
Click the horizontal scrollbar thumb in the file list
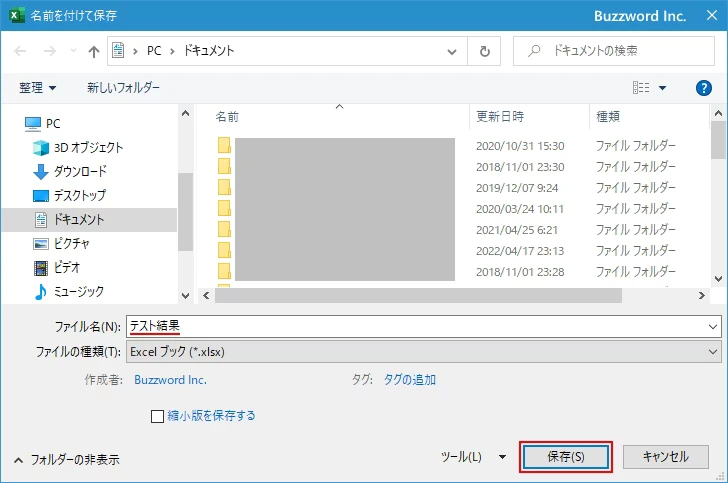pyautogui.click(x=418, y=295)
